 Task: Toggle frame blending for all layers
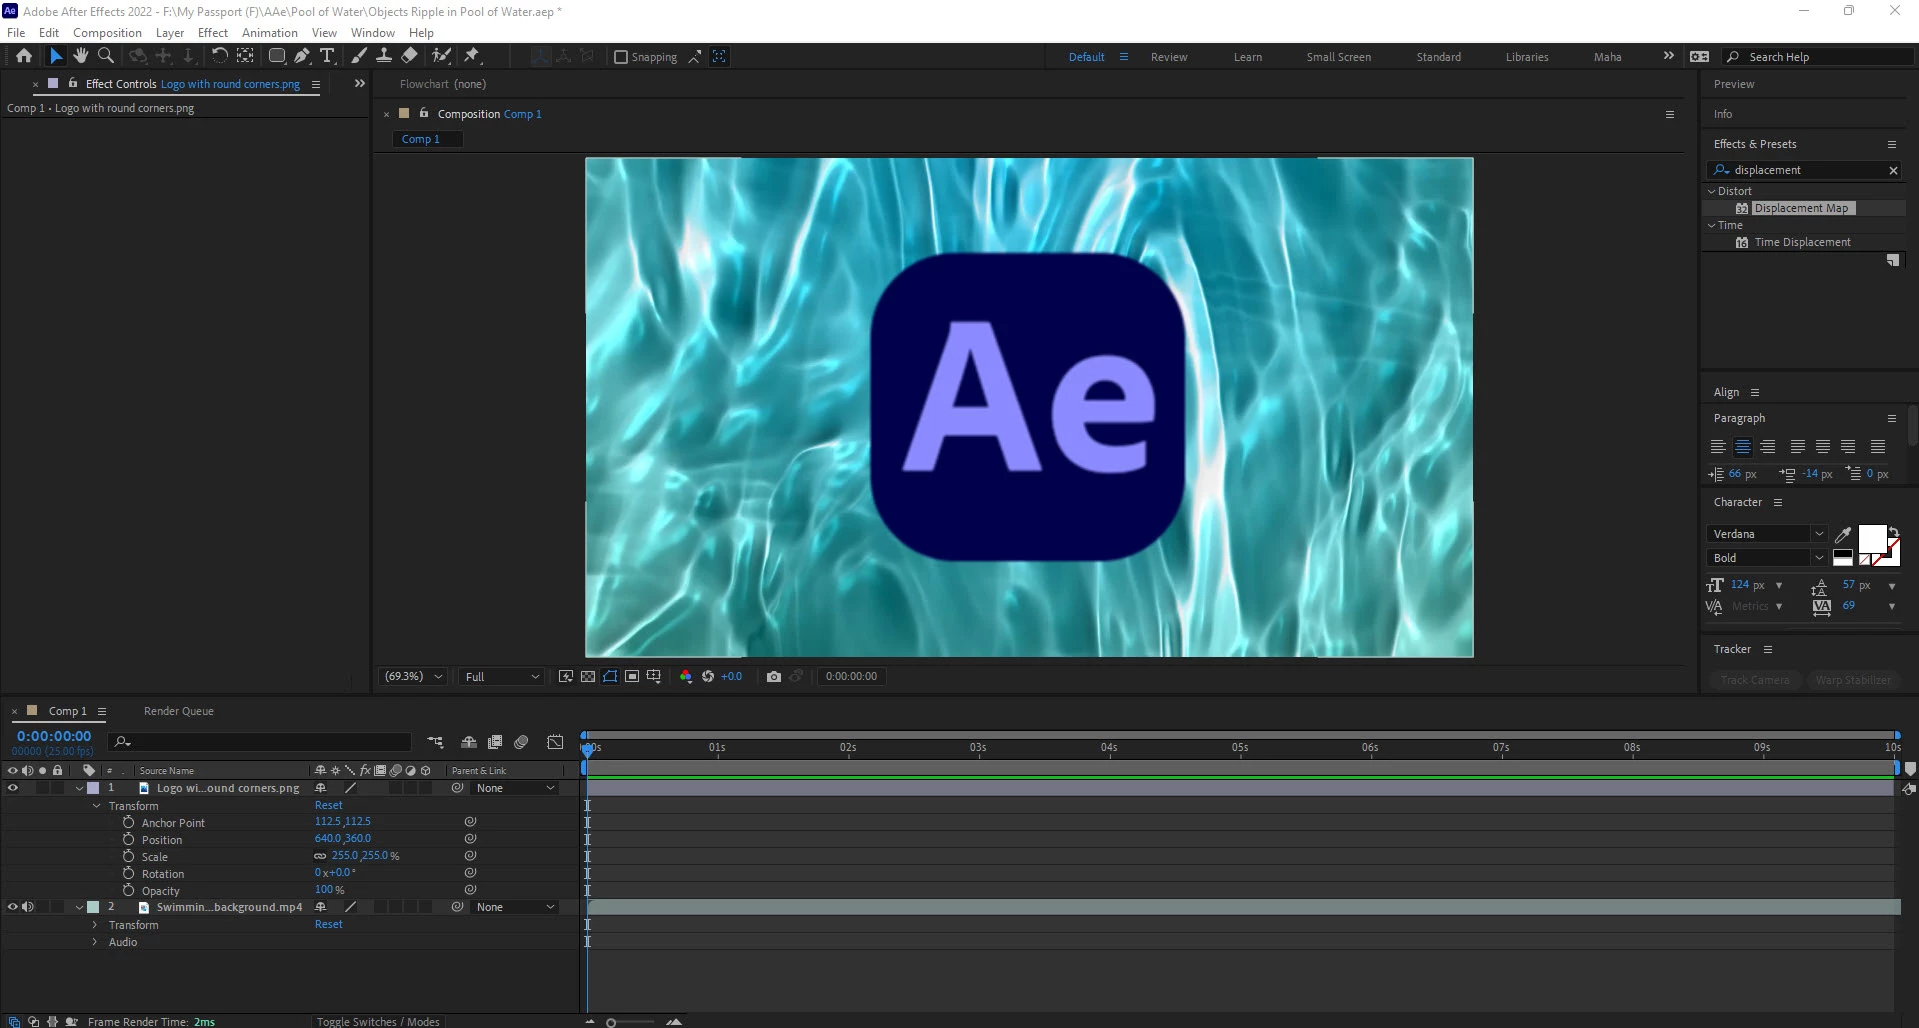495,742
